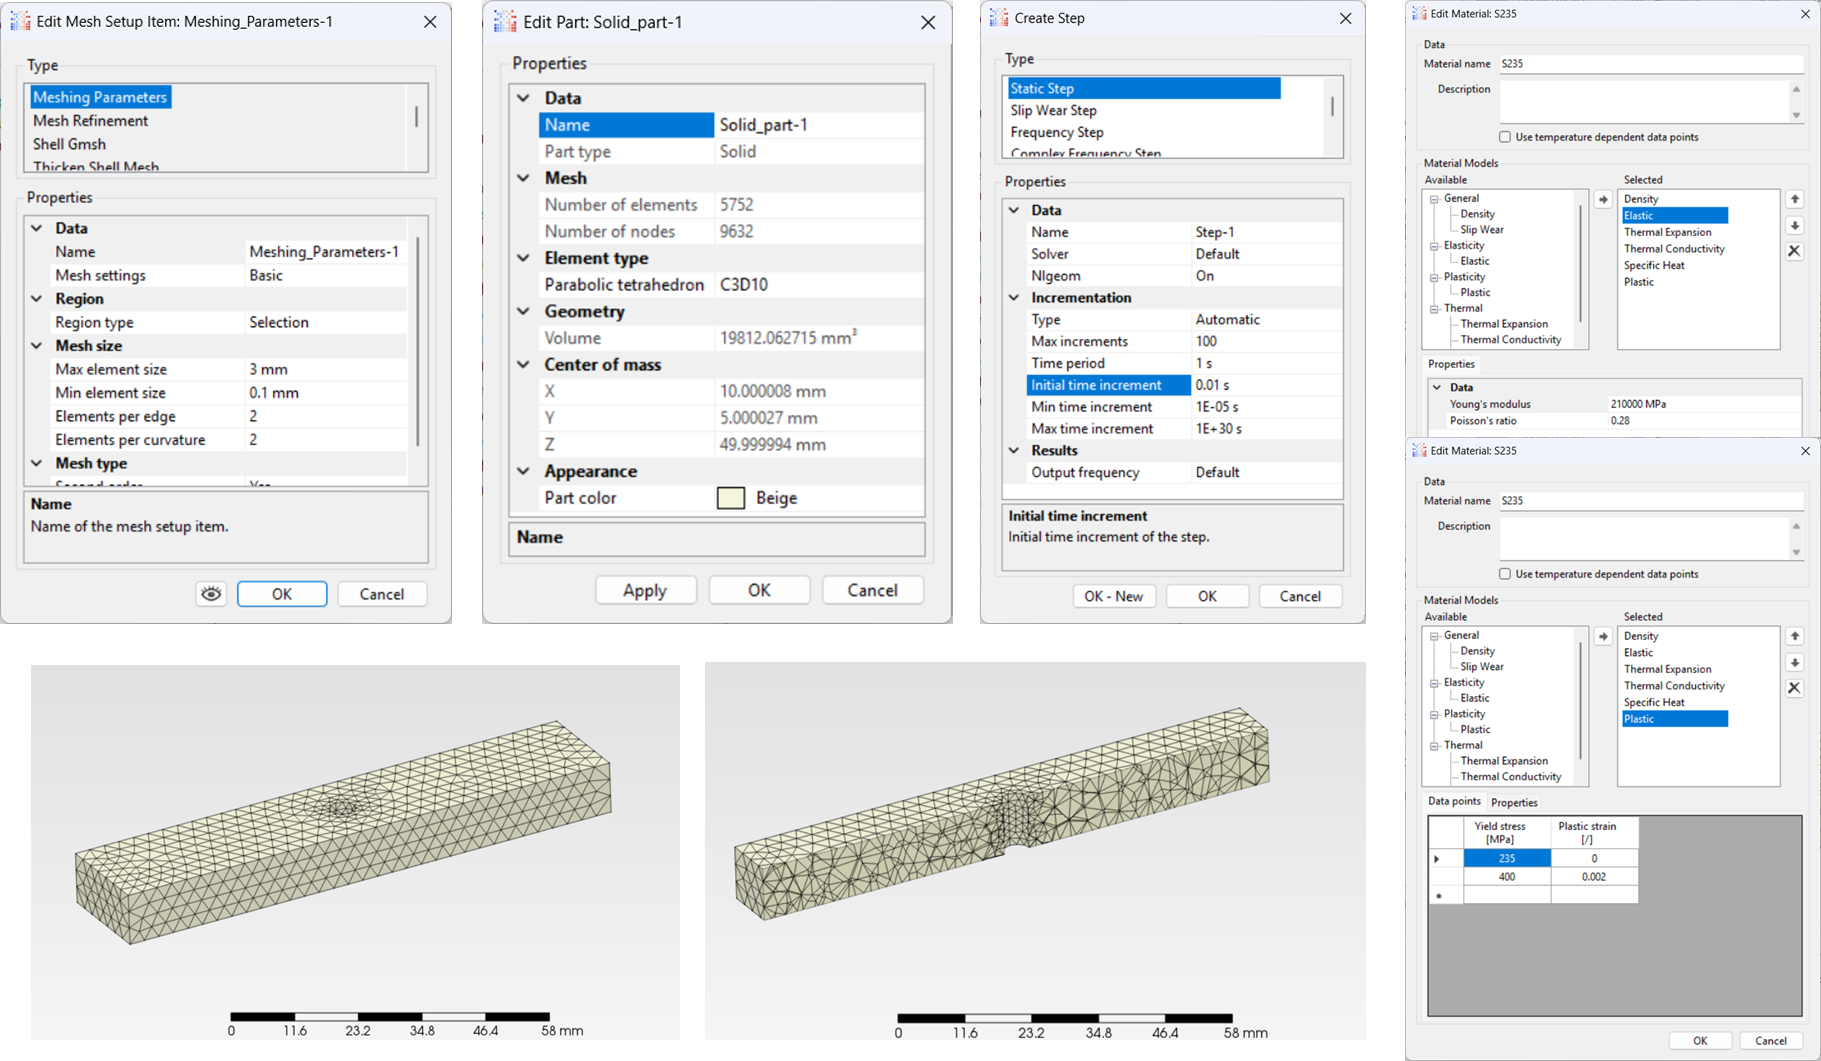Click the 210000 MPa Young's modulus value
The image size is (1821, 1061).
pos(1638,405)
